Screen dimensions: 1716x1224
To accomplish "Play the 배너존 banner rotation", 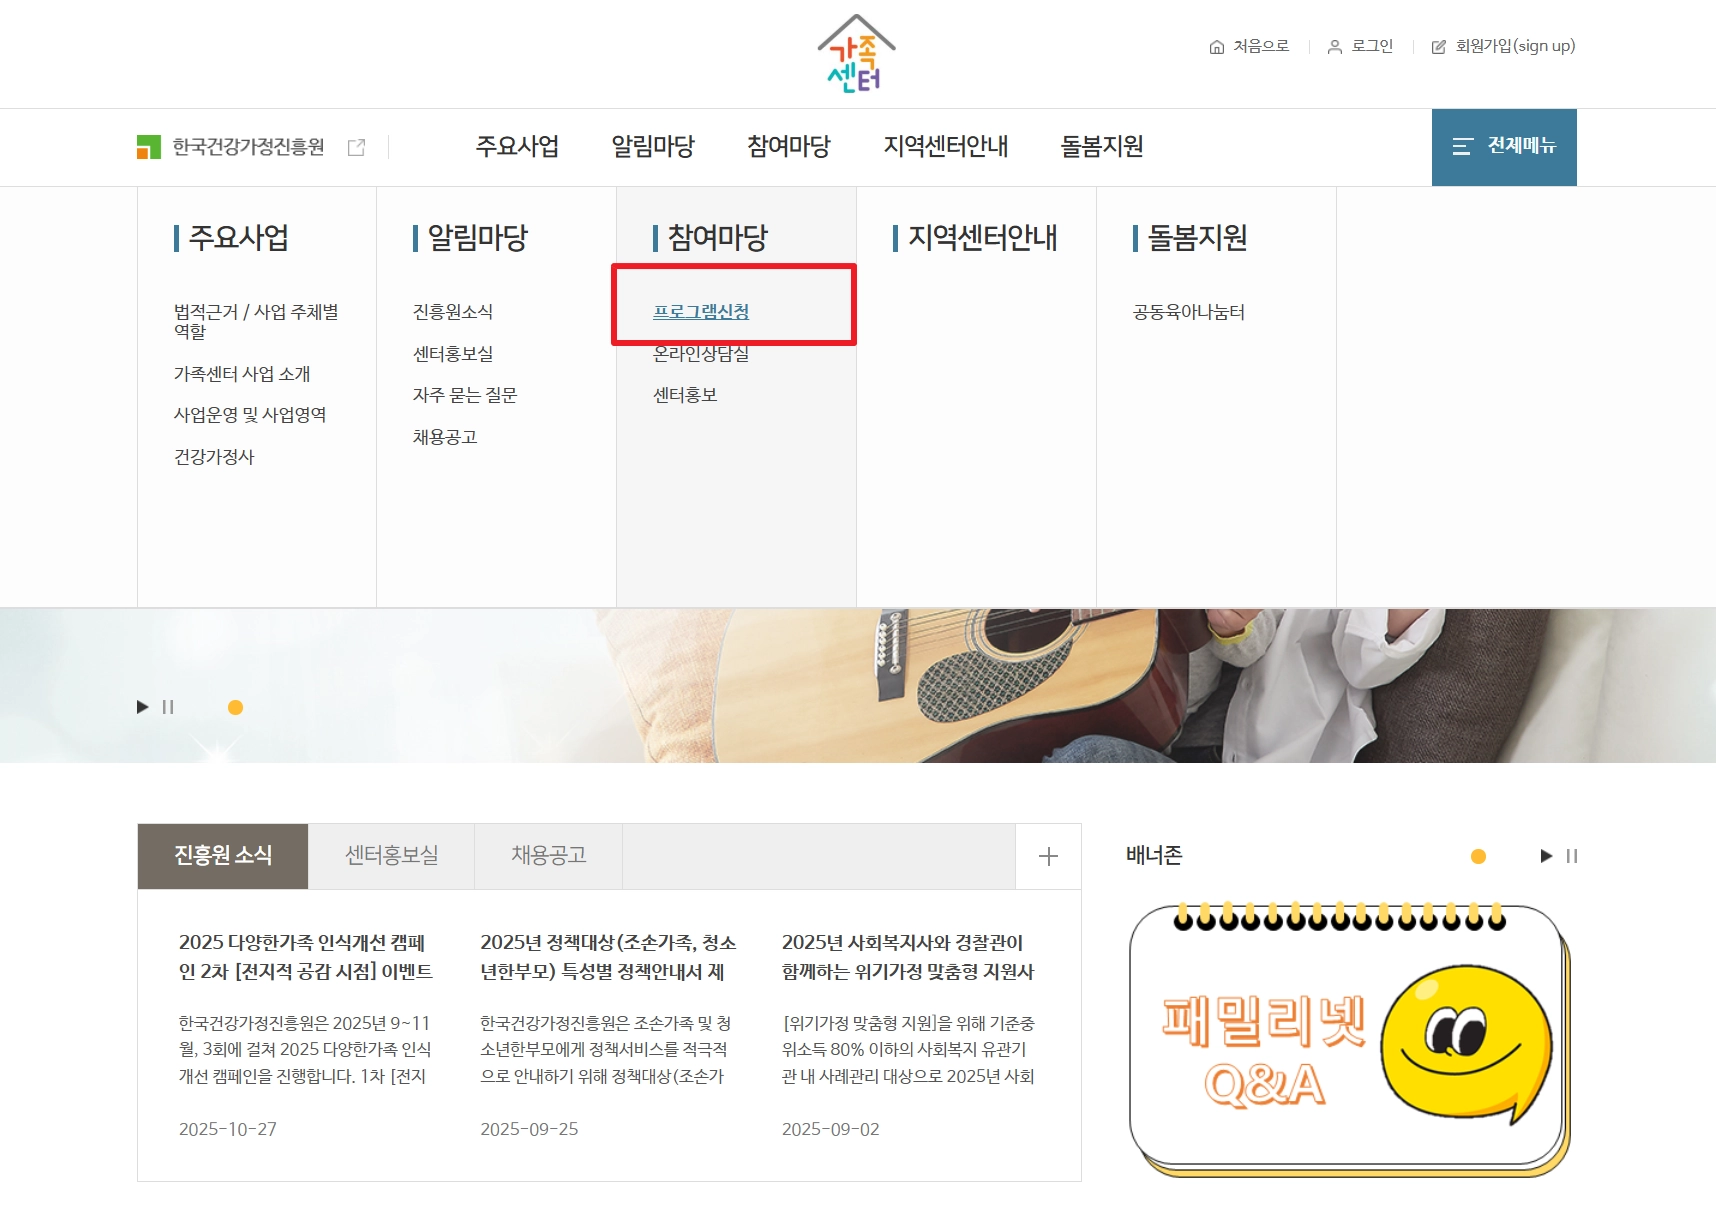I will tap(1544, 856).
